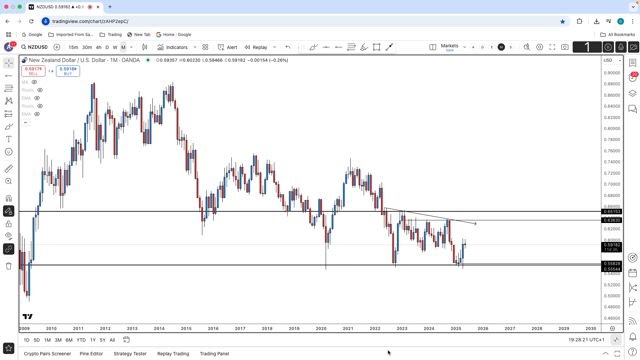
Task: Select the trend line drawing tool
Action: [9, 76]
